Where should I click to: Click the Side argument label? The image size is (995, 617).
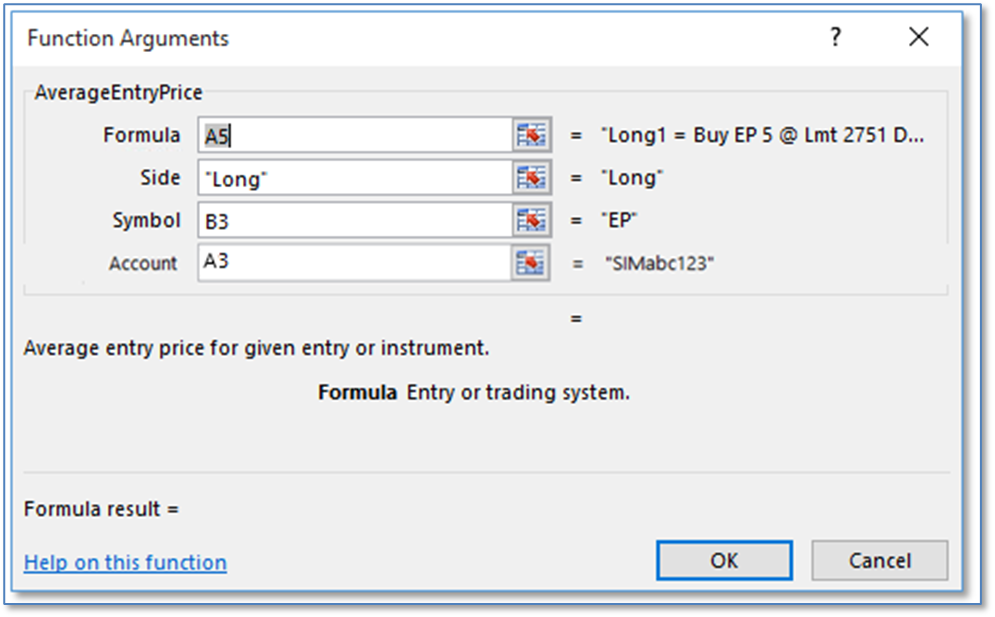(x=160, y=178)
